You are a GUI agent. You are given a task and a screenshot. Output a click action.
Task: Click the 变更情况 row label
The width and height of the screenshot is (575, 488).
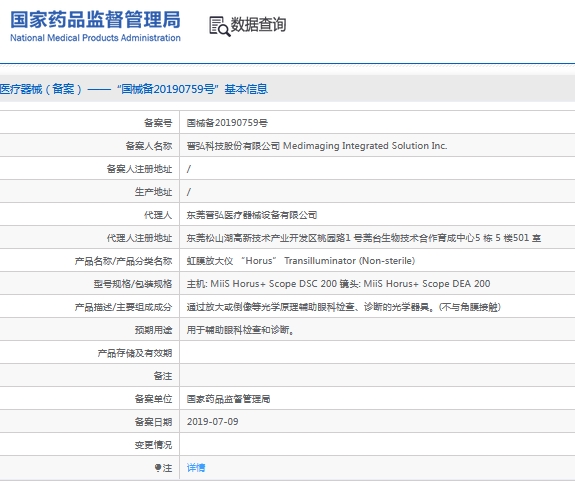coord(153,445)
